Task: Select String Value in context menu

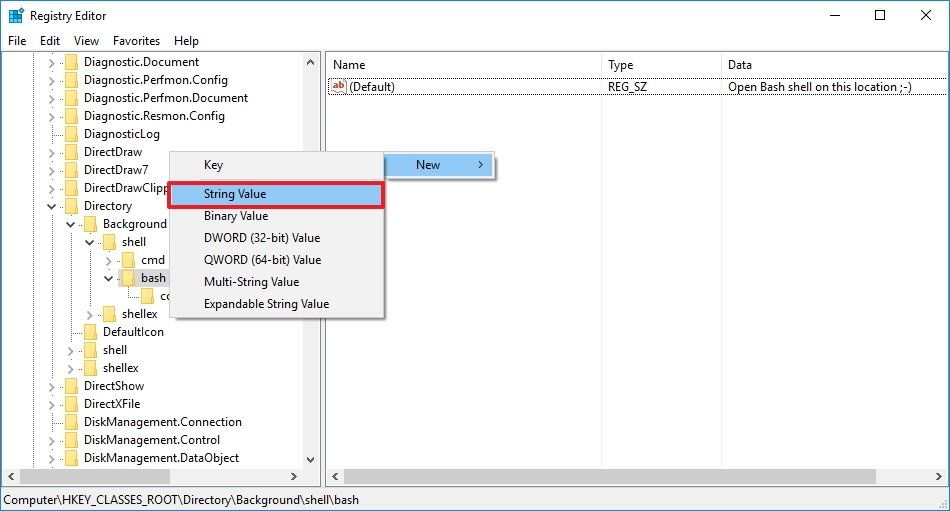Action: pos(276,194)
